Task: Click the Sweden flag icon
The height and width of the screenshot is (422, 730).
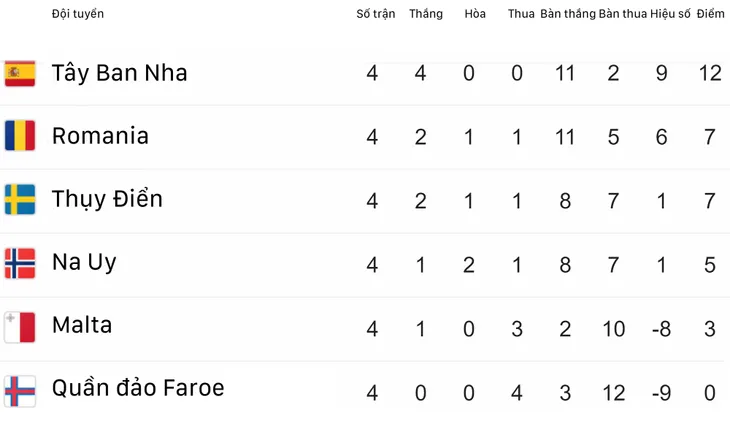Action: pos(20,199)
